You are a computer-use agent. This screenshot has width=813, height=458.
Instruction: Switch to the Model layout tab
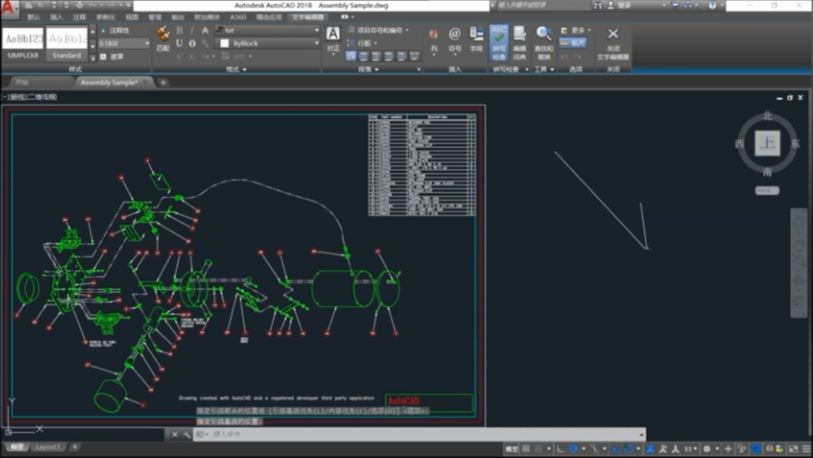coord(16,447)
